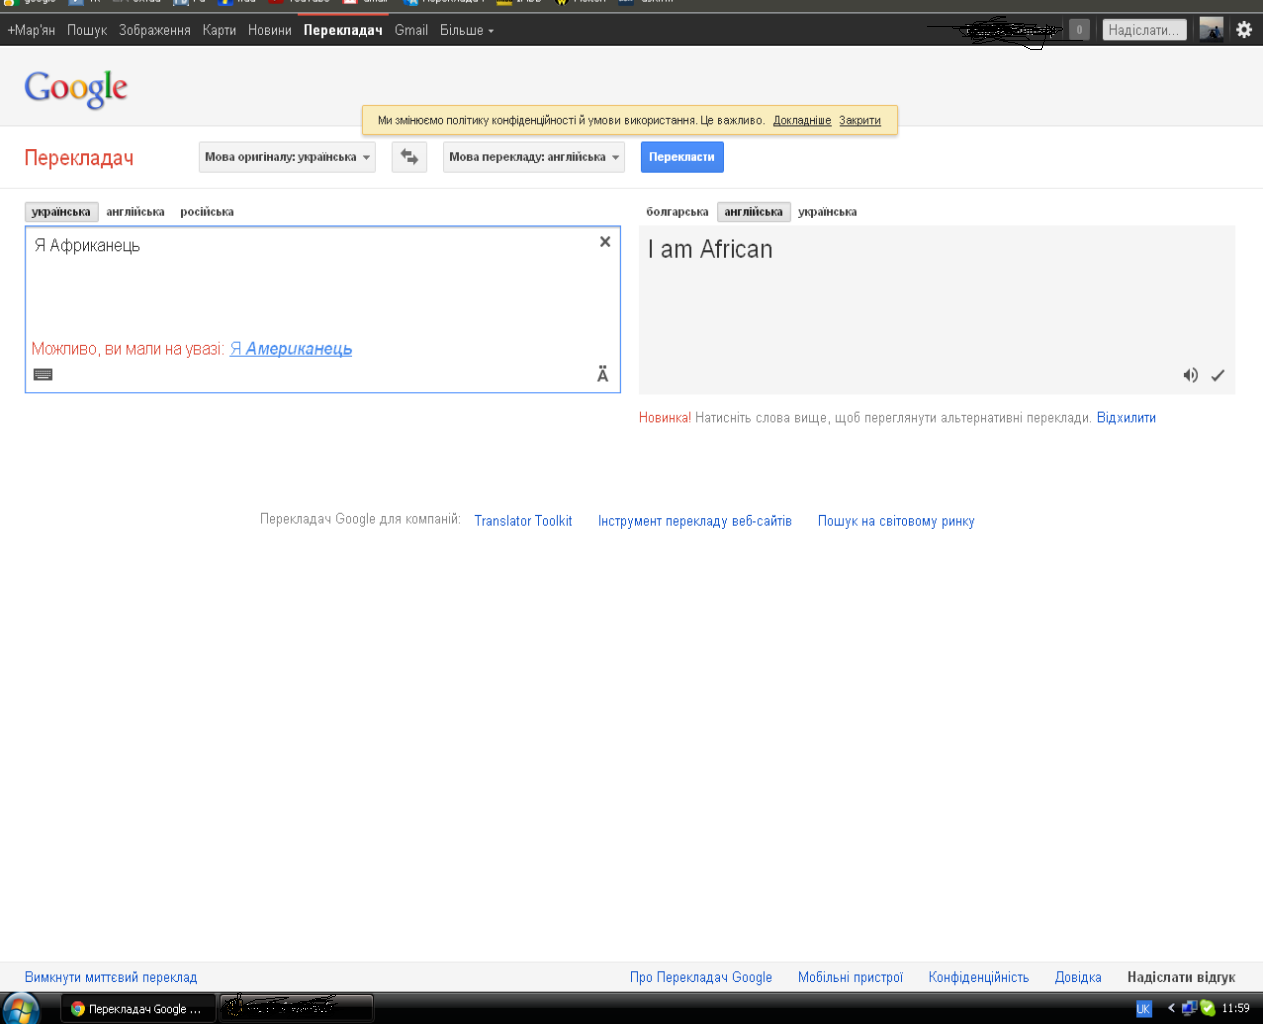The width and height of the screenshot is (1280, 1024).
Task: Select source tab українська
Action: tap(61, 212)
